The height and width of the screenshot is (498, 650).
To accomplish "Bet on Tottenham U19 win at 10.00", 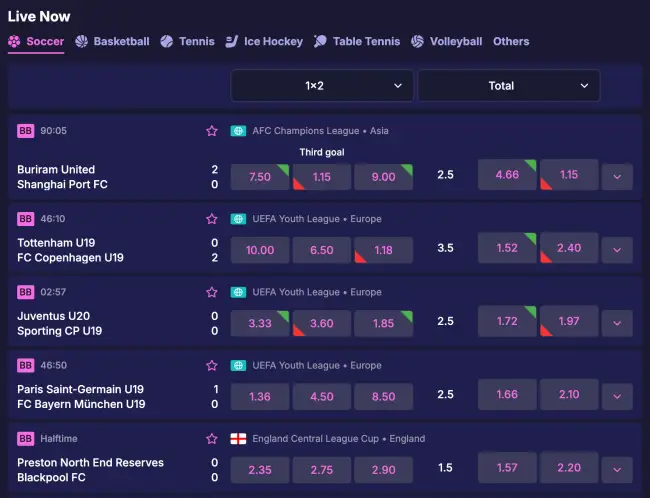I will [260, 250].
